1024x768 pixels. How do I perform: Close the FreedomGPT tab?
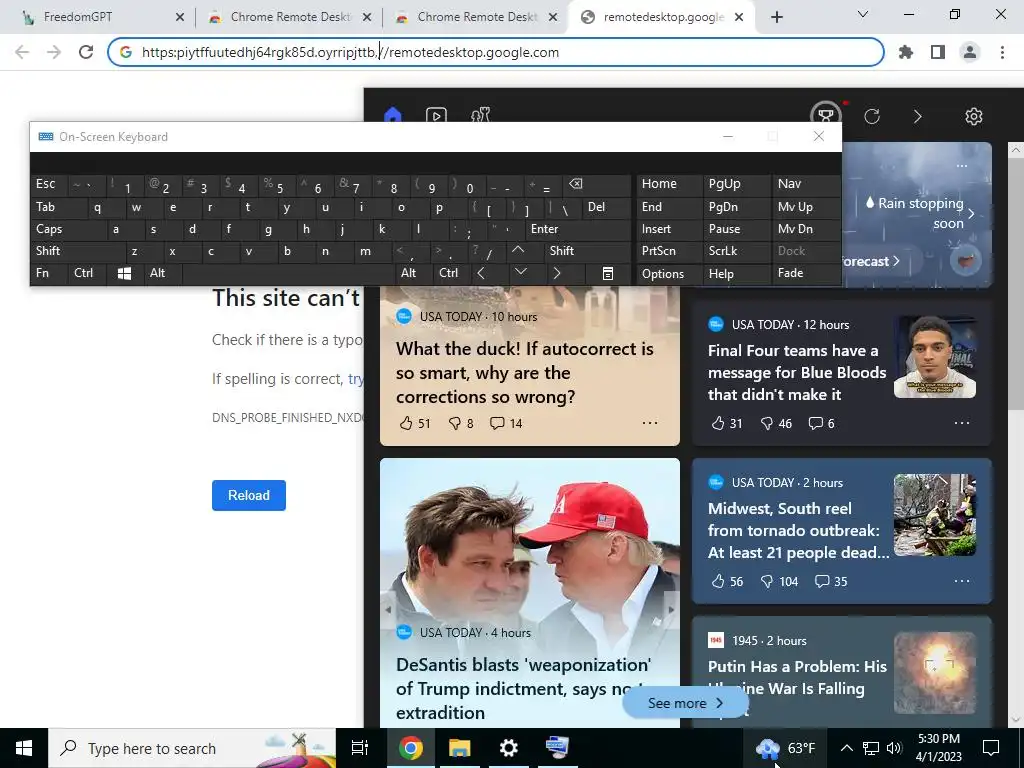180,17
